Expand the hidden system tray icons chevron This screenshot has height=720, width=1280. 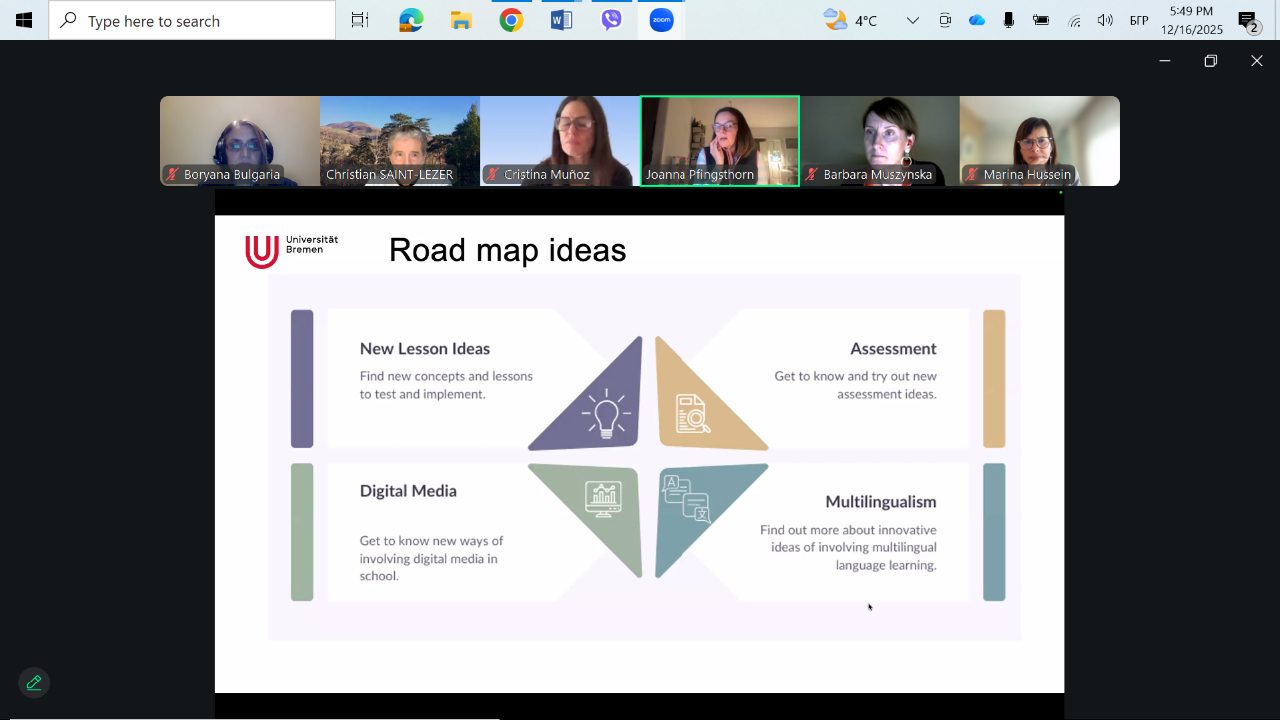click(x=912, y=20)
